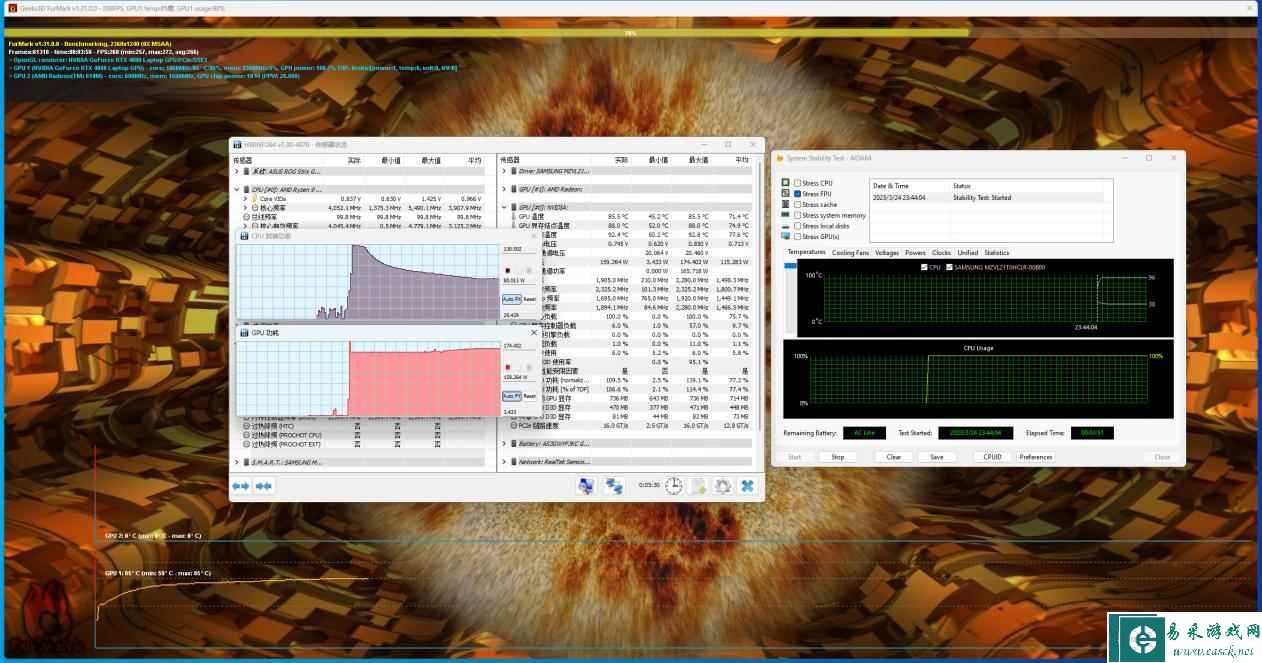Screen dimensions: 1262x663
Task: Expand S.M.A.R.T.: SAMSUNG node
Action: tap(236, 462)
